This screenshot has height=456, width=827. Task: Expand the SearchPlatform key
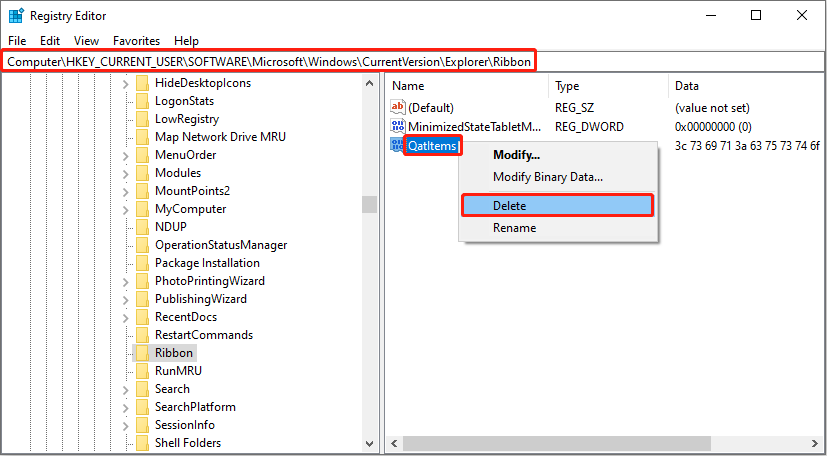coord(126,408)
